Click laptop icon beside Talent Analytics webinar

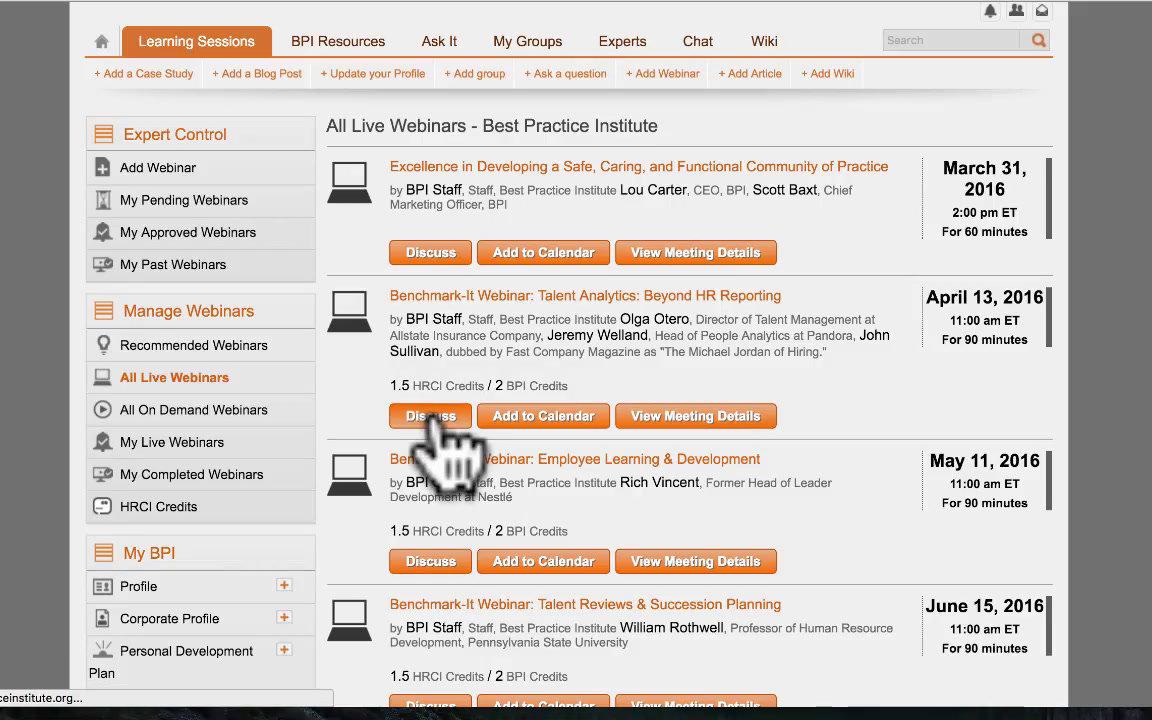350,312
